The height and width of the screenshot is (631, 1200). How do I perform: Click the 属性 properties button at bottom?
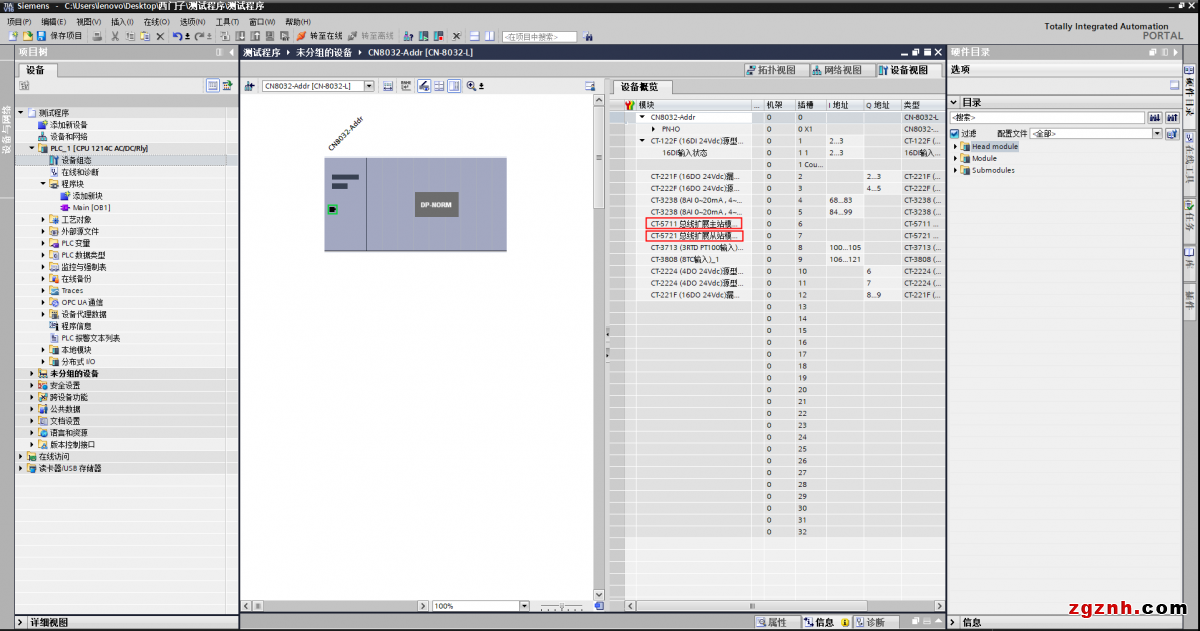point(770,622)
